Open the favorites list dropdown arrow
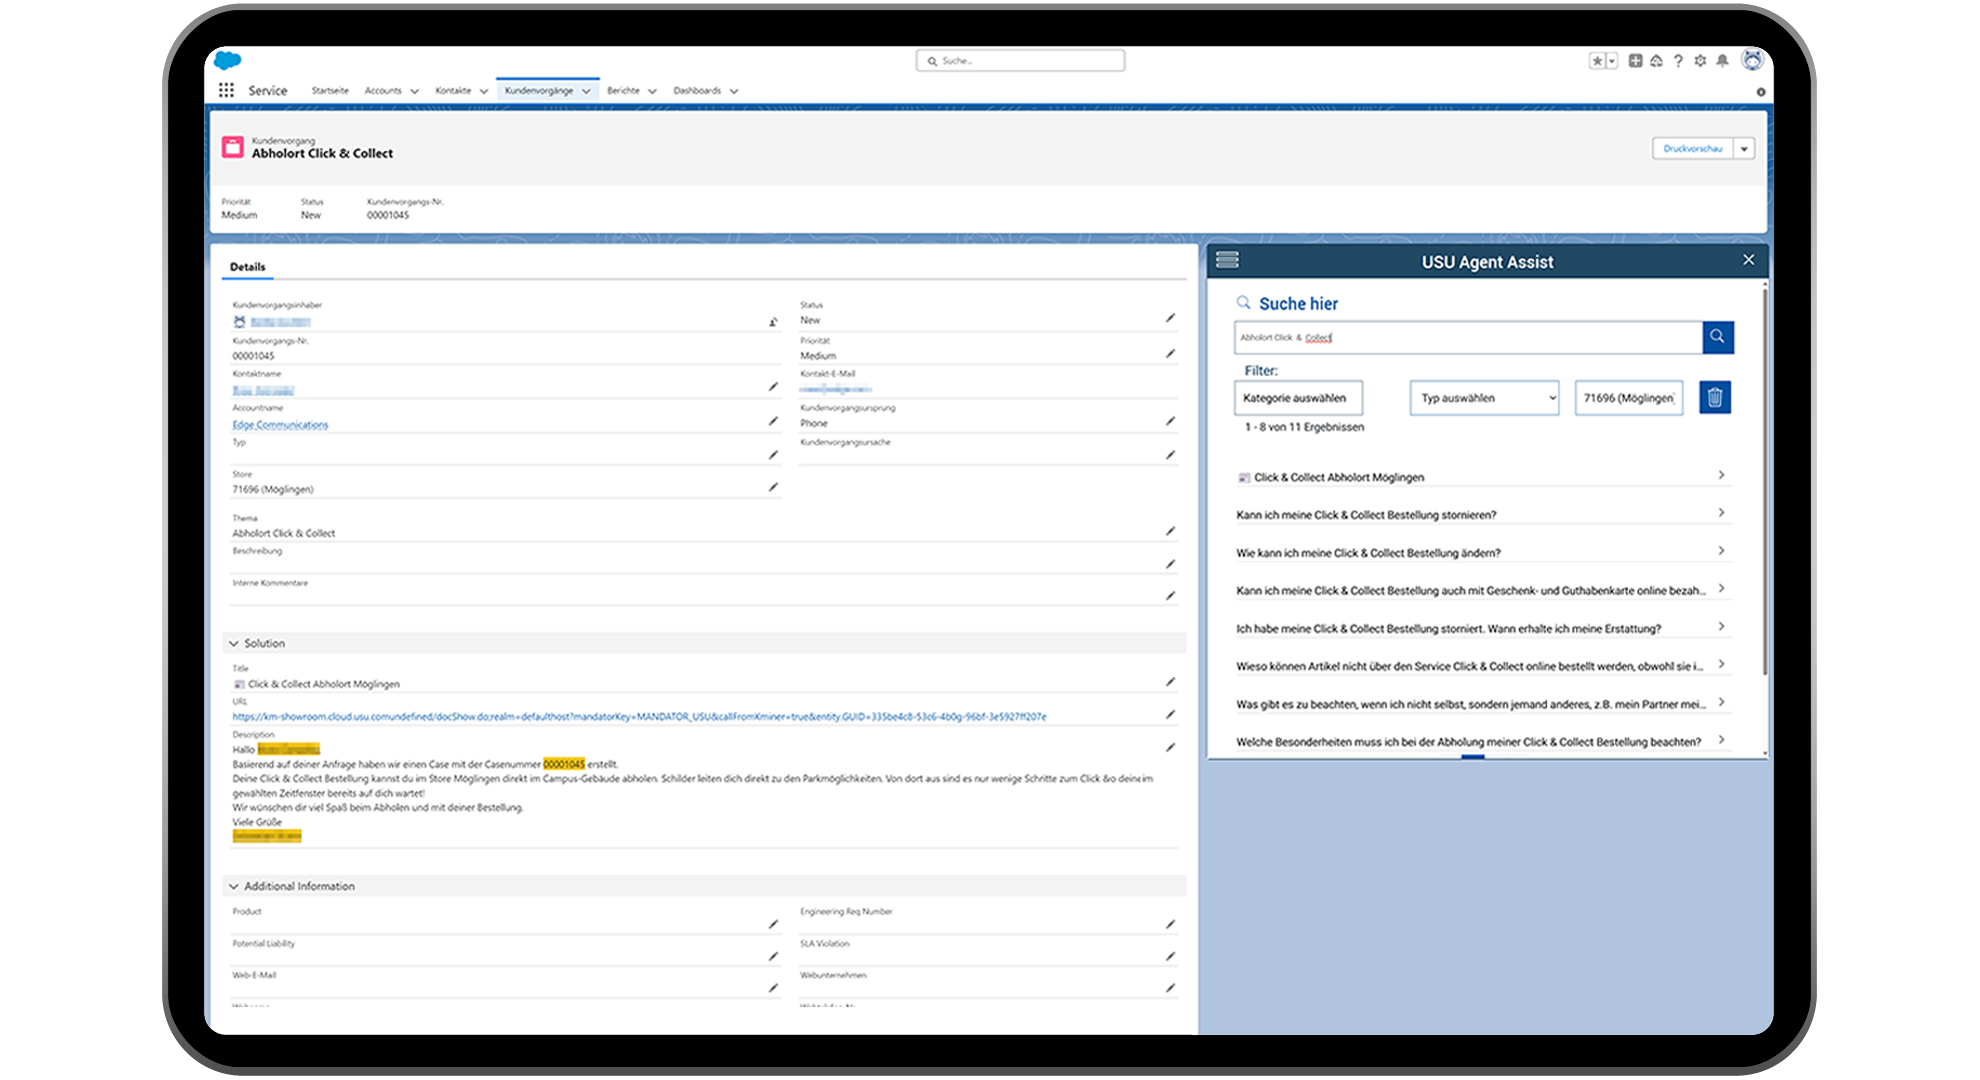Viewport: 1980px width, 1080px height. tap(1612, 61)
